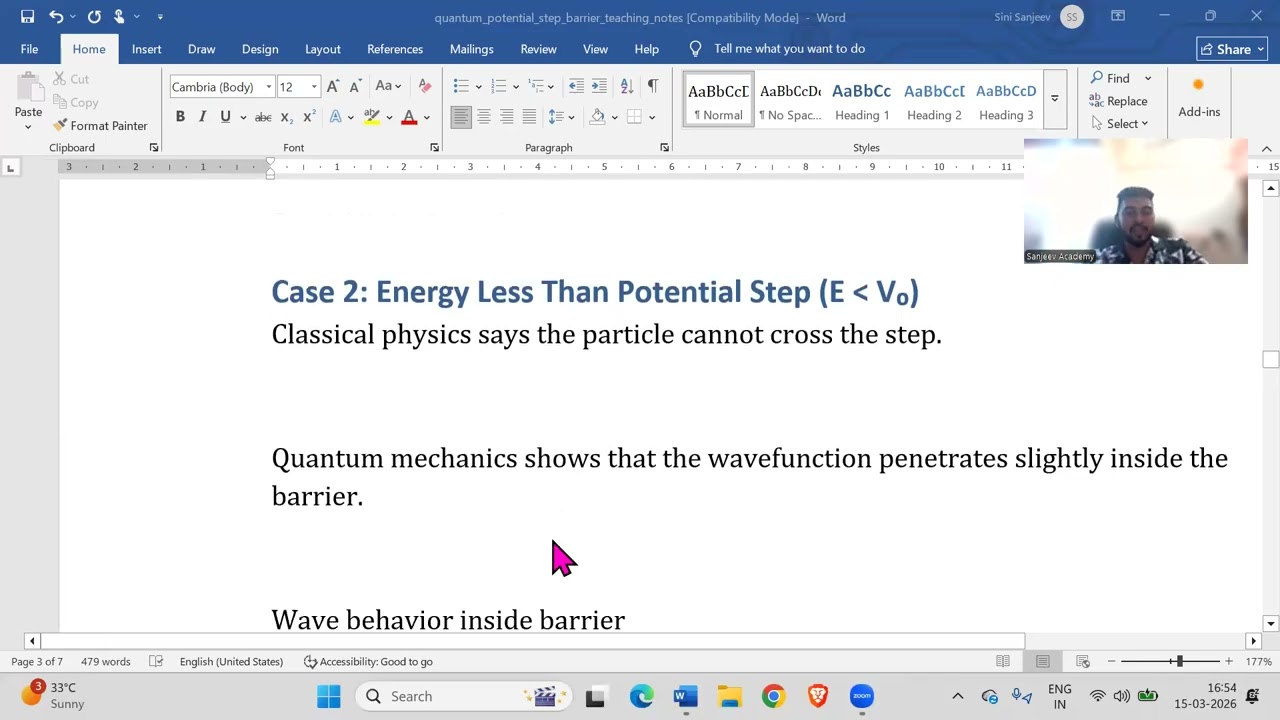Switch to the Insert tab
The image size is (1280, 720).
point(146,49)
